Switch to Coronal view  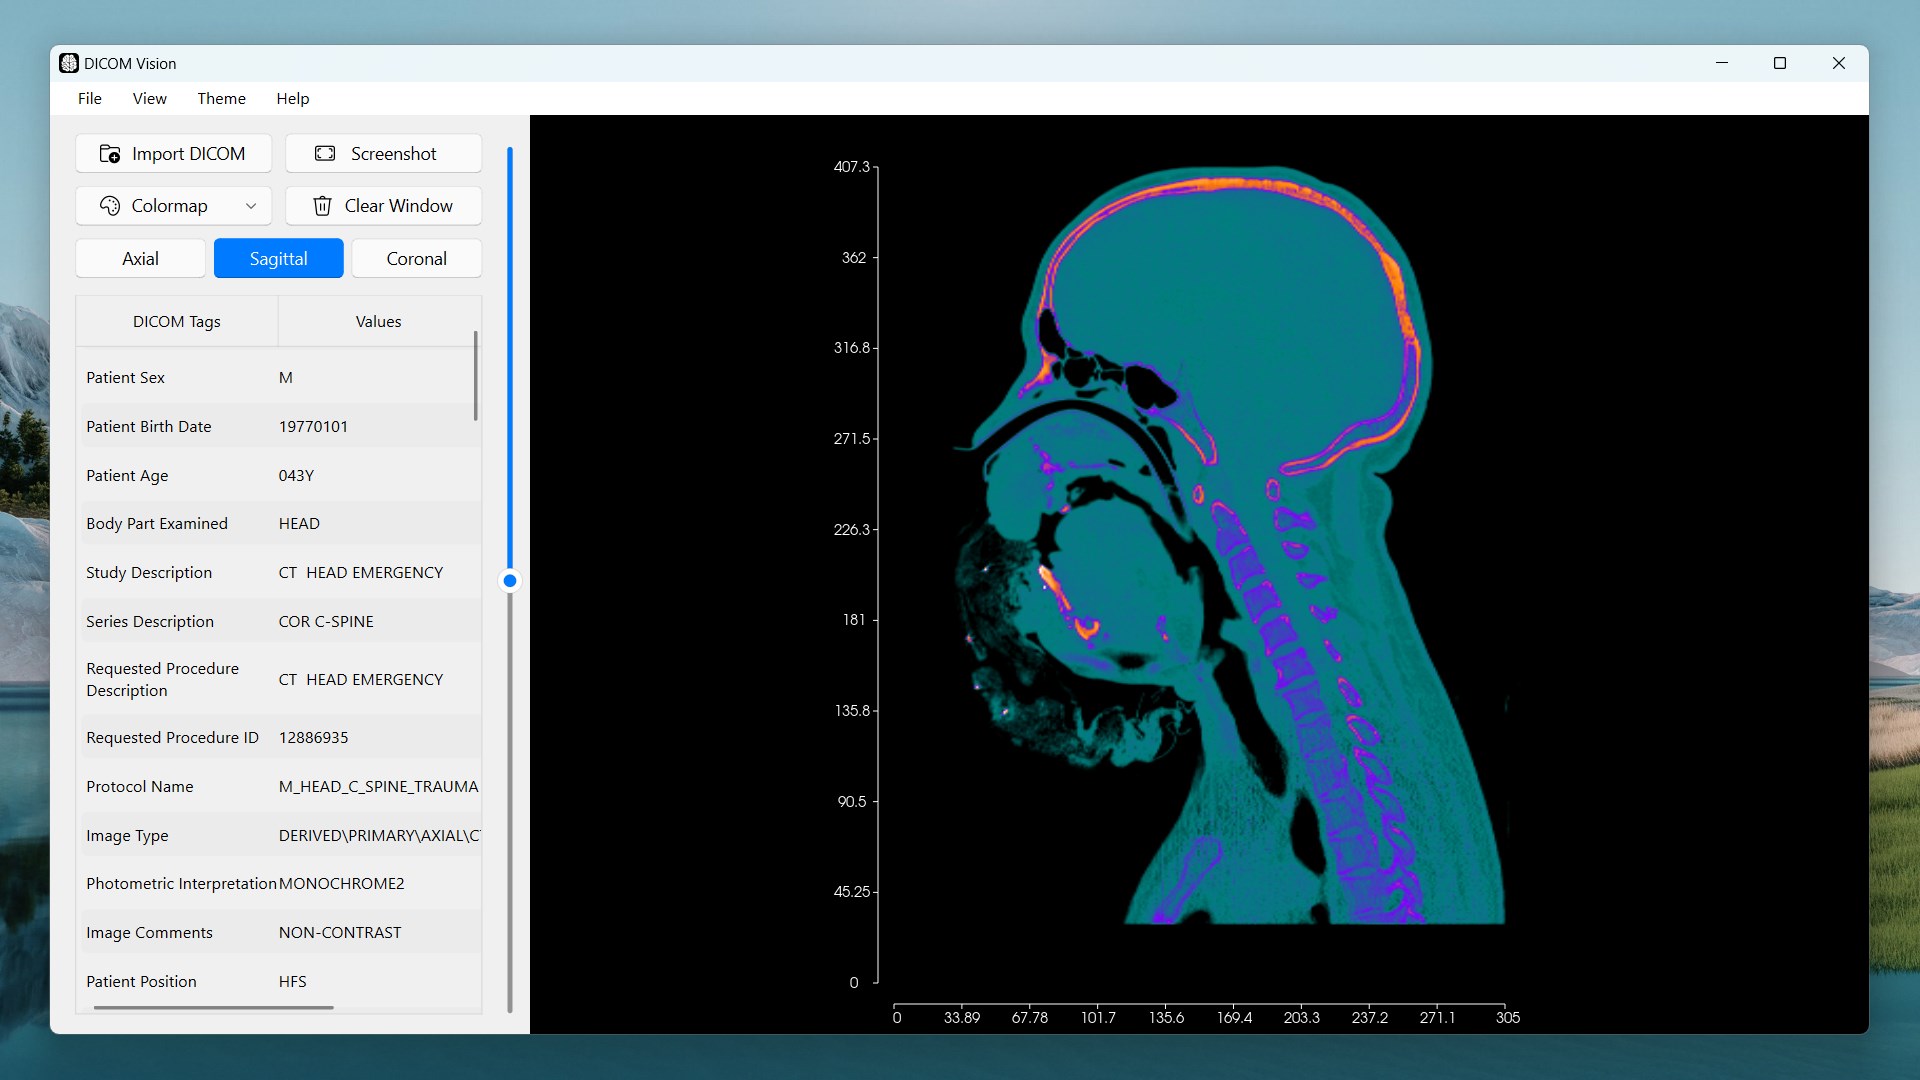point(416,259)
